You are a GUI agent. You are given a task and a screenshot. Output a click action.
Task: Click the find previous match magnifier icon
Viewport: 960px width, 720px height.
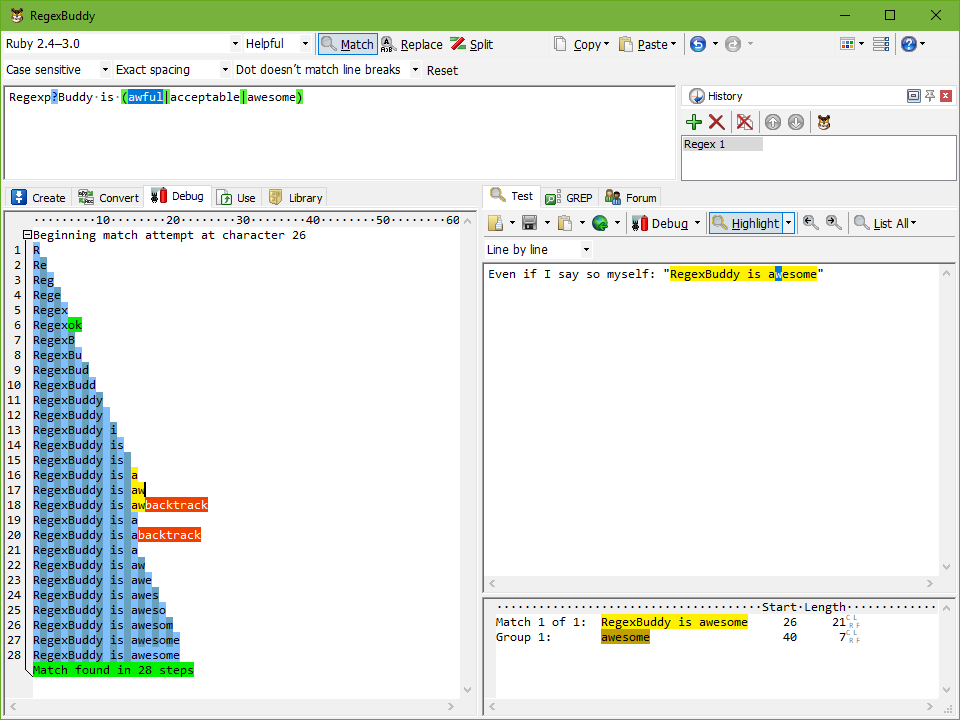[x=811, y=223]
